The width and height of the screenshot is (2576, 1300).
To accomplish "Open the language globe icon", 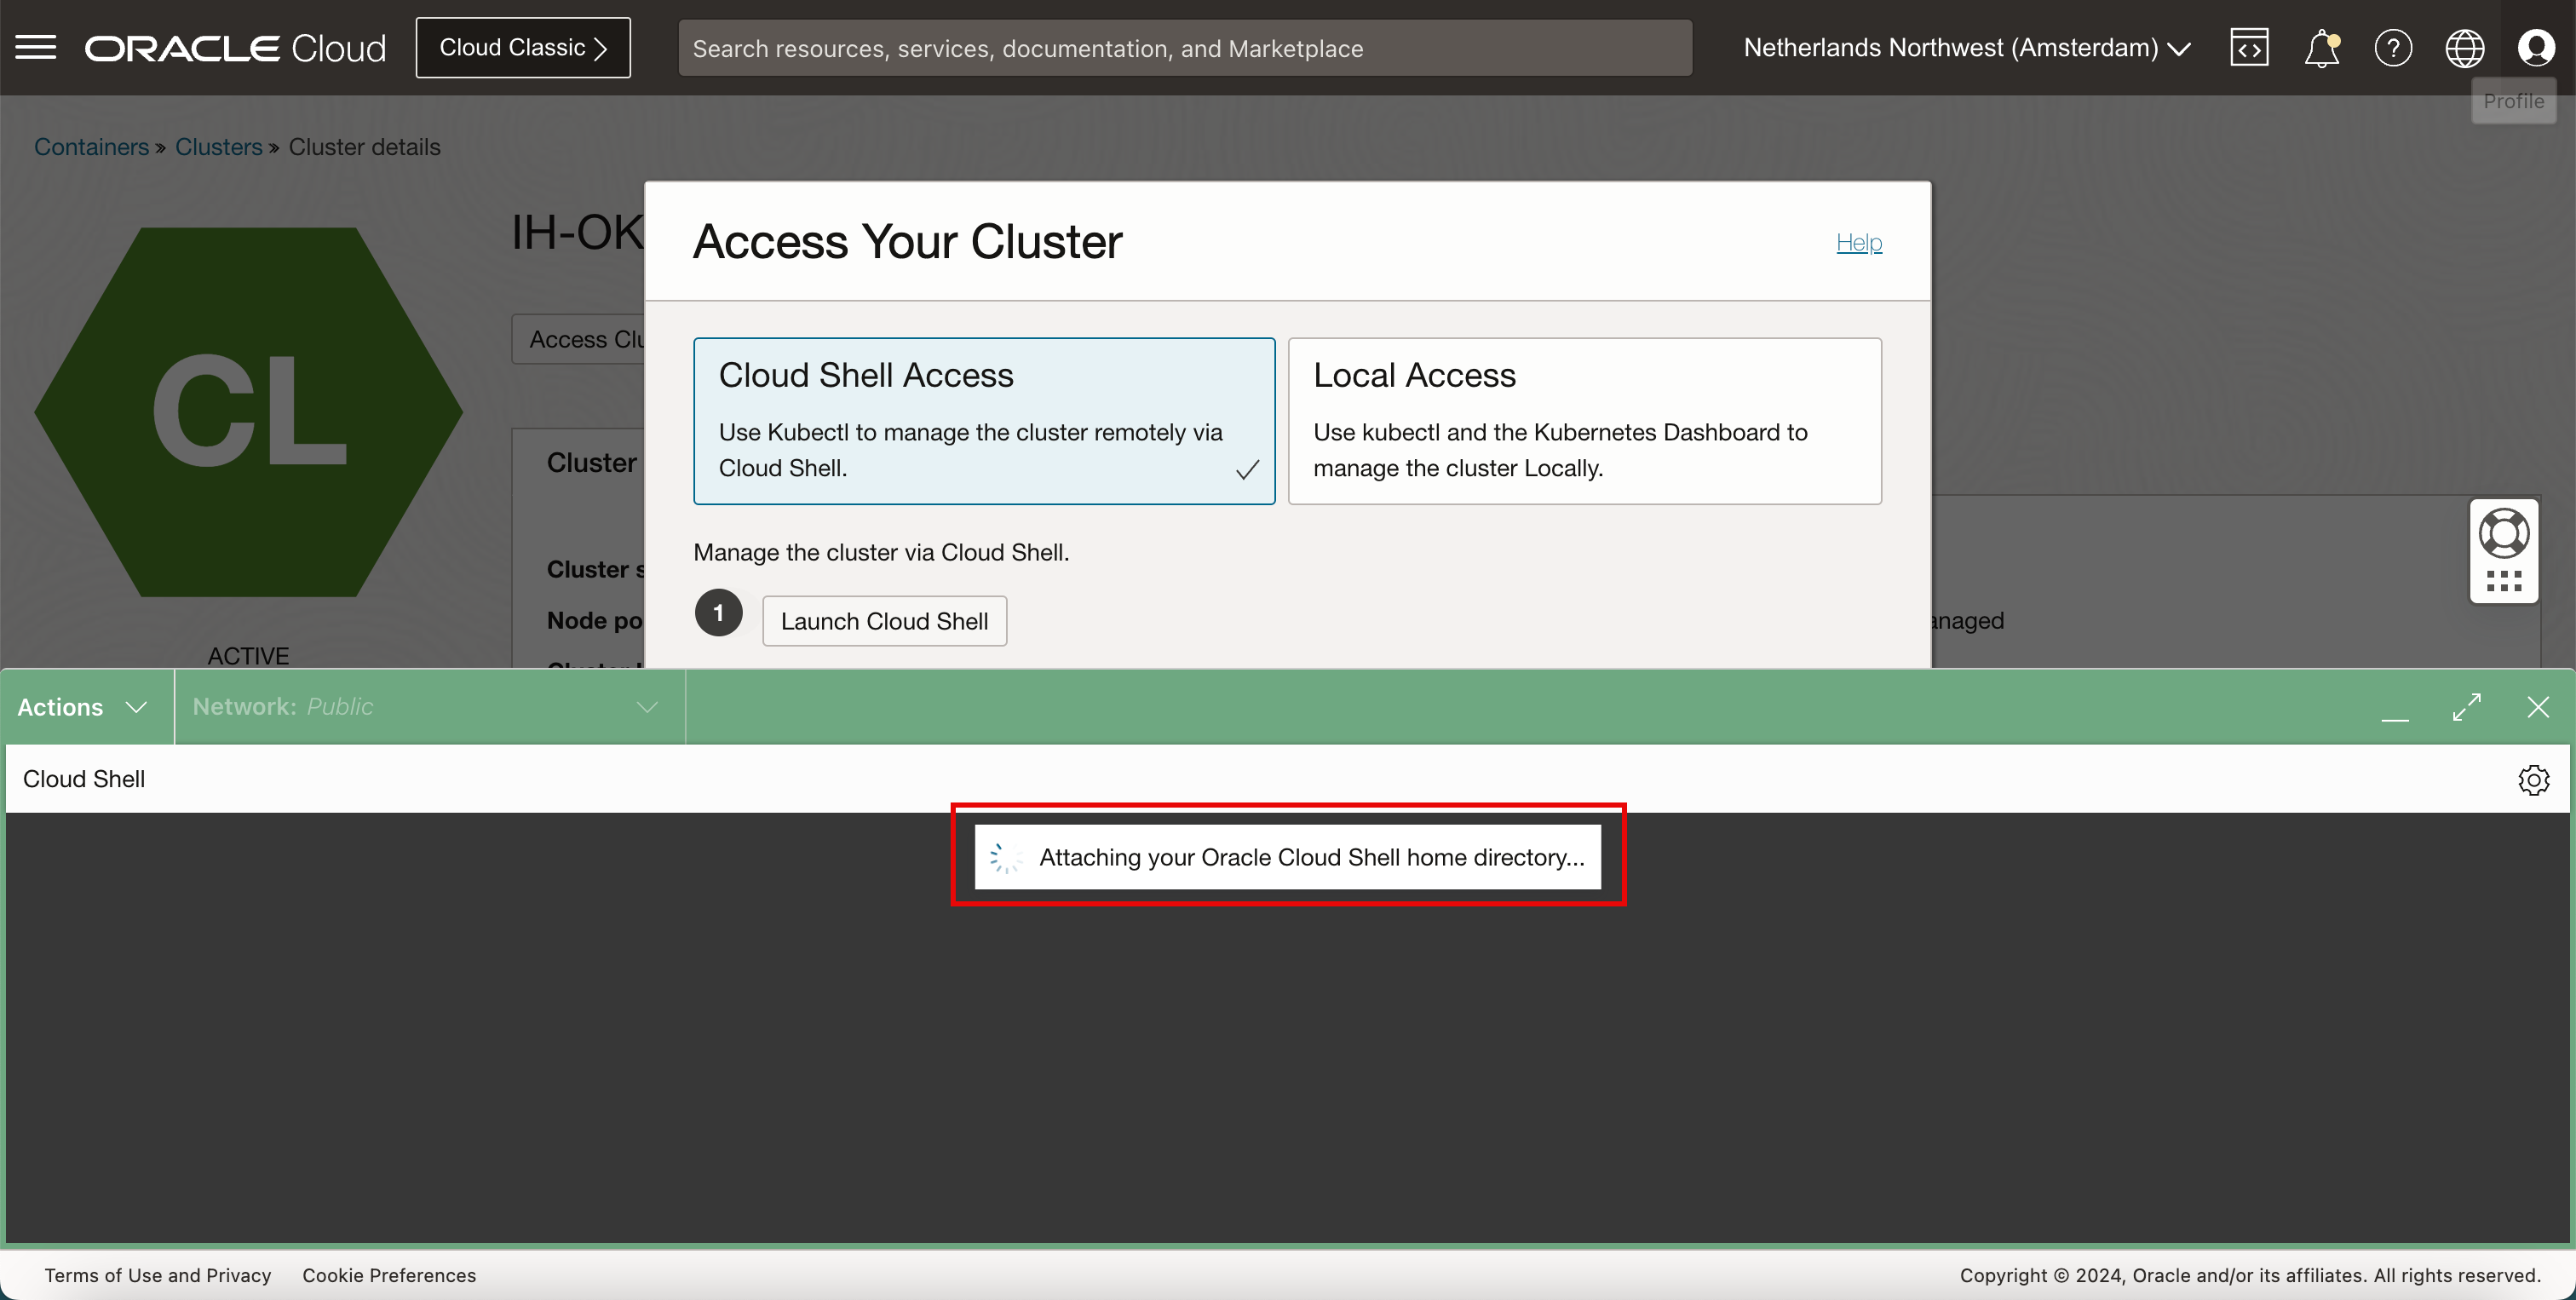I will click(2464, 47).
